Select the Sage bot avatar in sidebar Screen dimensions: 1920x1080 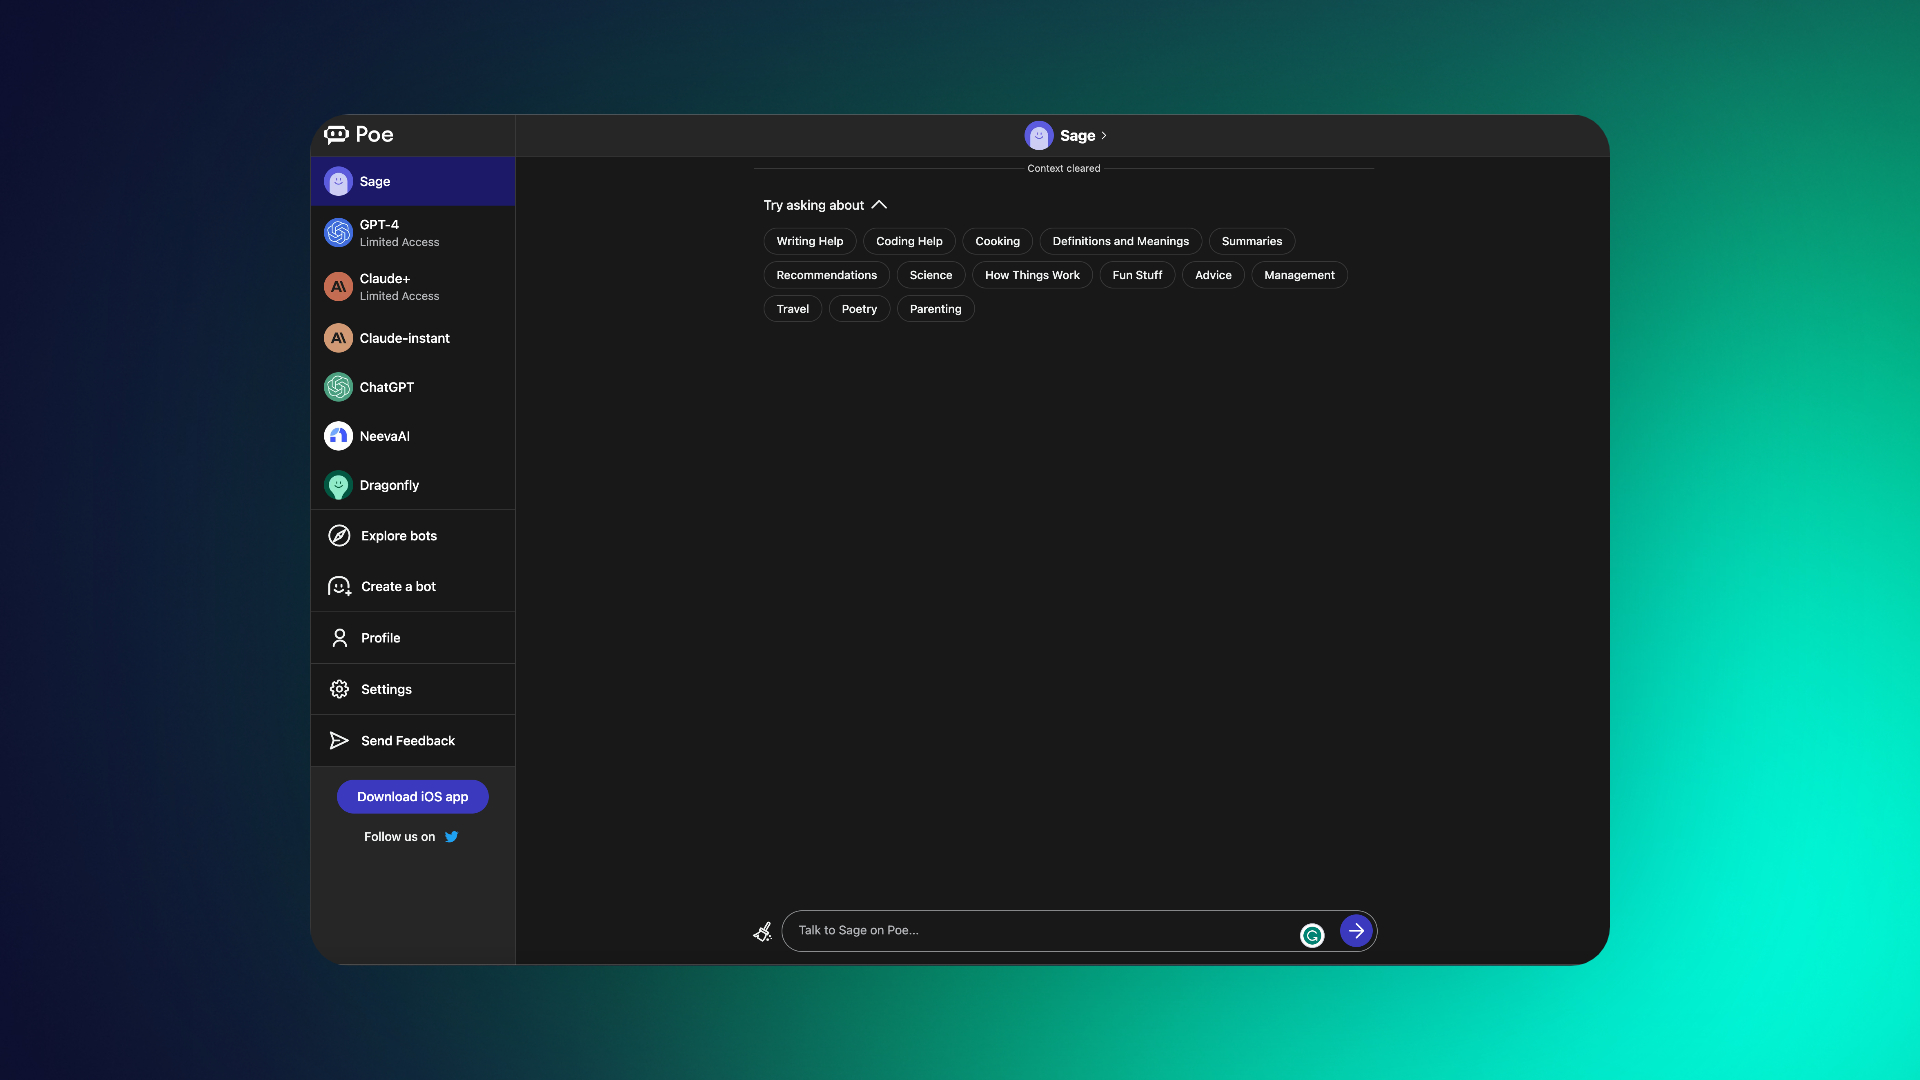pyautogui.click(x=338, y=181)
